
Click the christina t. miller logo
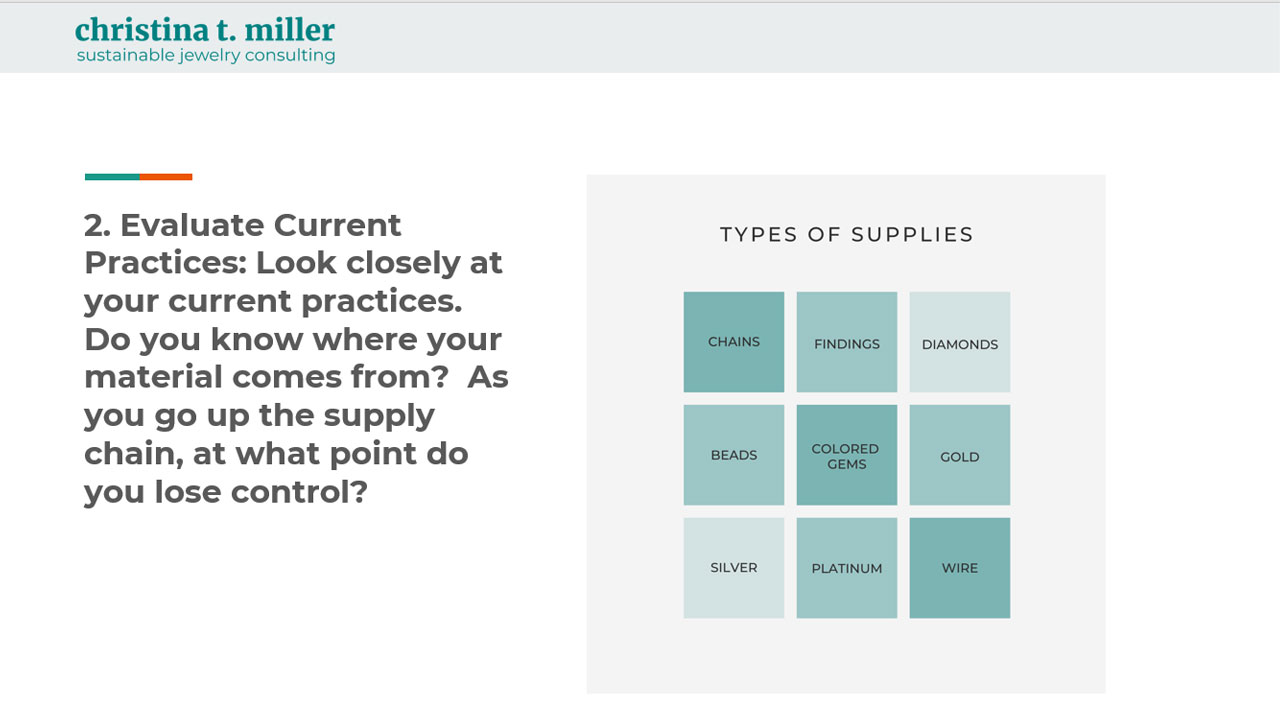click(x=205, y=29)
